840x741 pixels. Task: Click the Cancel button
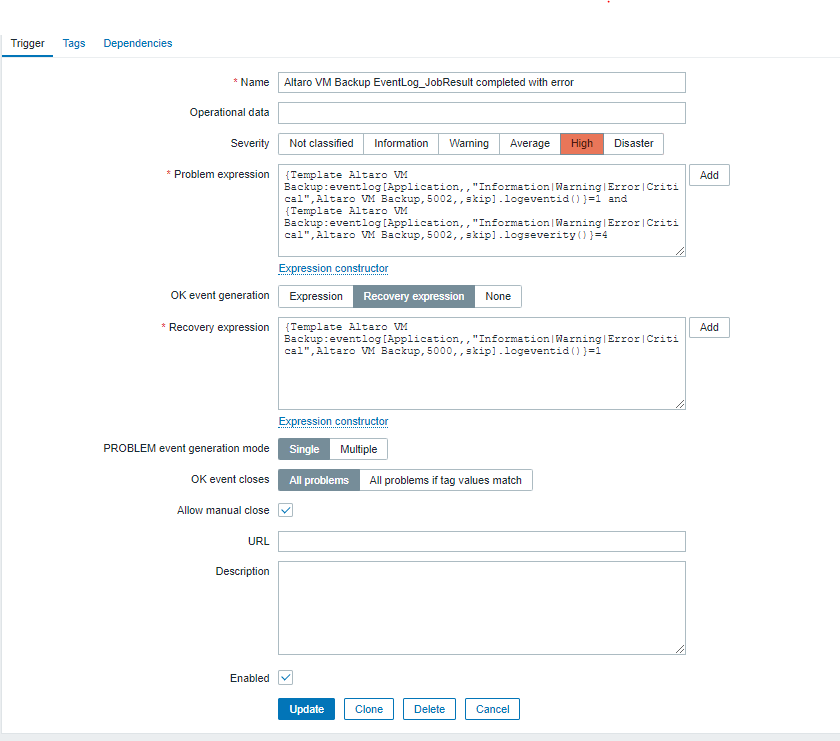(492, 709)
